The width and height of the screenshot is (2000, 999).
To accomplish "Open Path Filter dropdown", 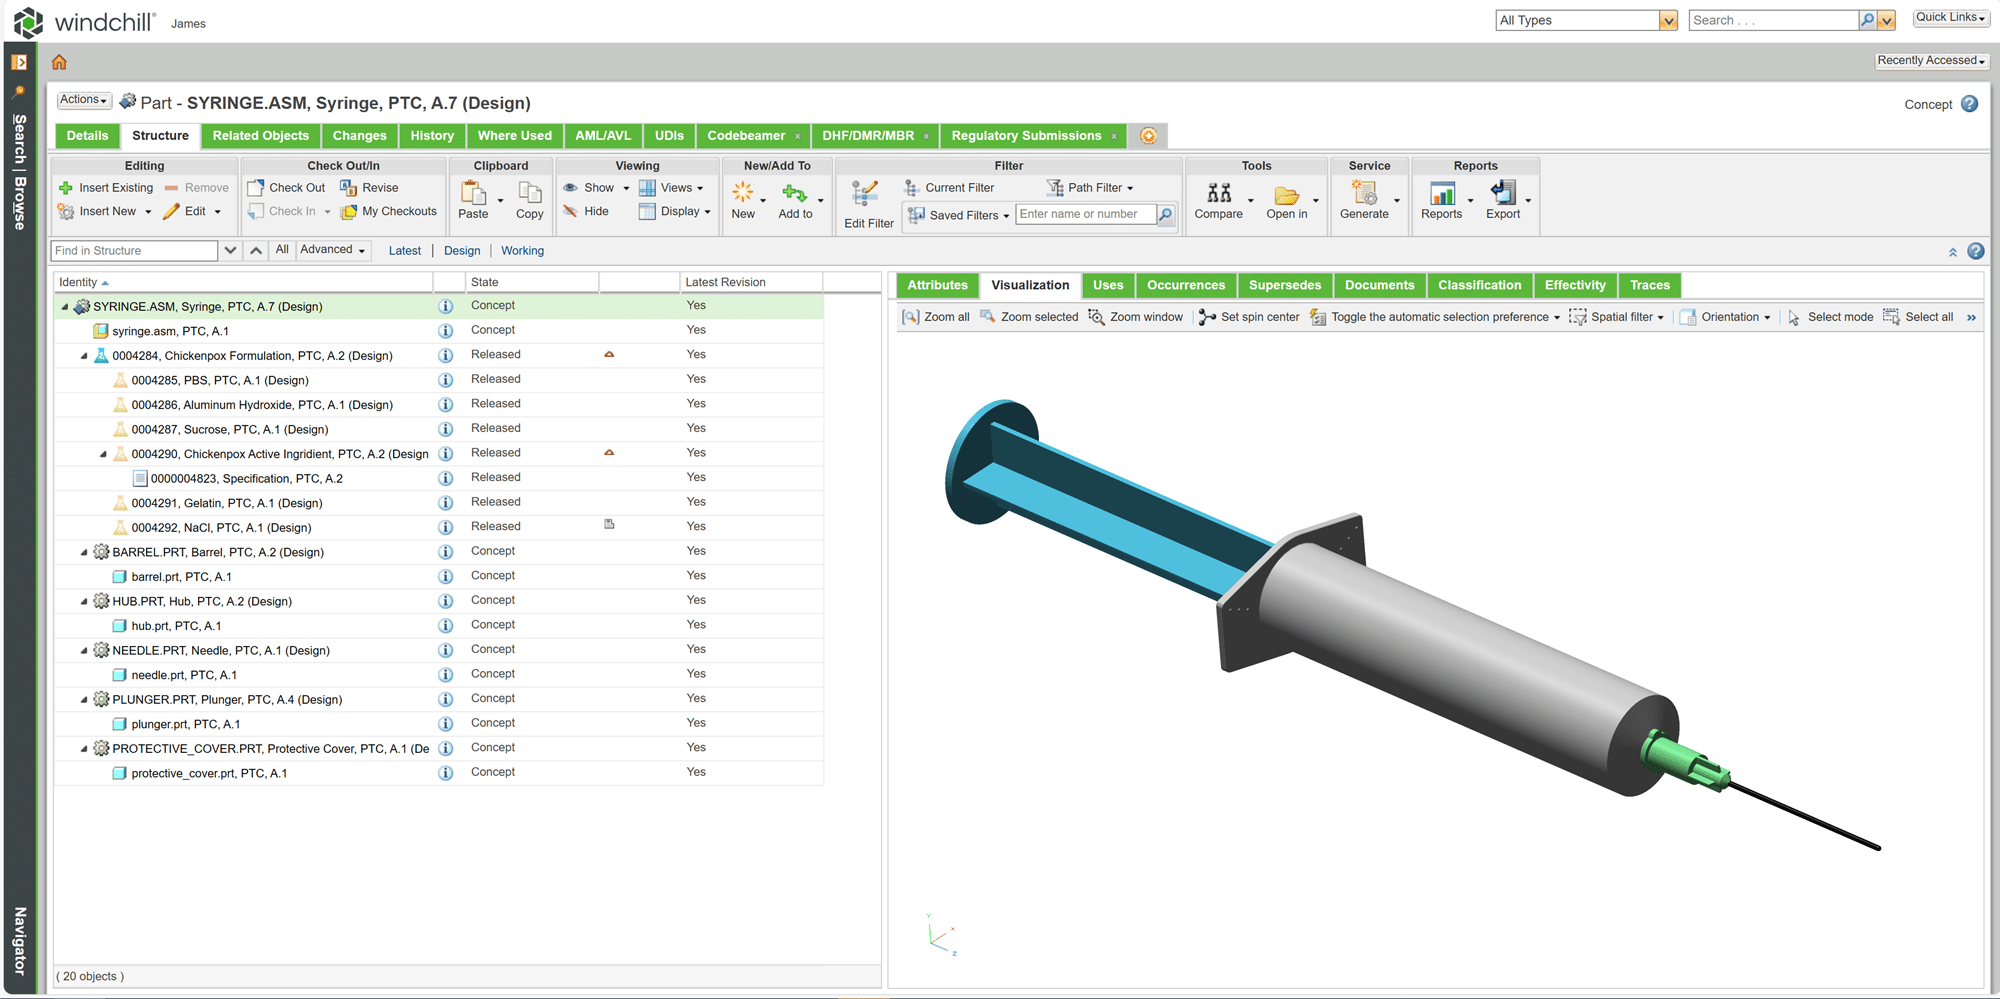I will click(x=1090, y=188).
